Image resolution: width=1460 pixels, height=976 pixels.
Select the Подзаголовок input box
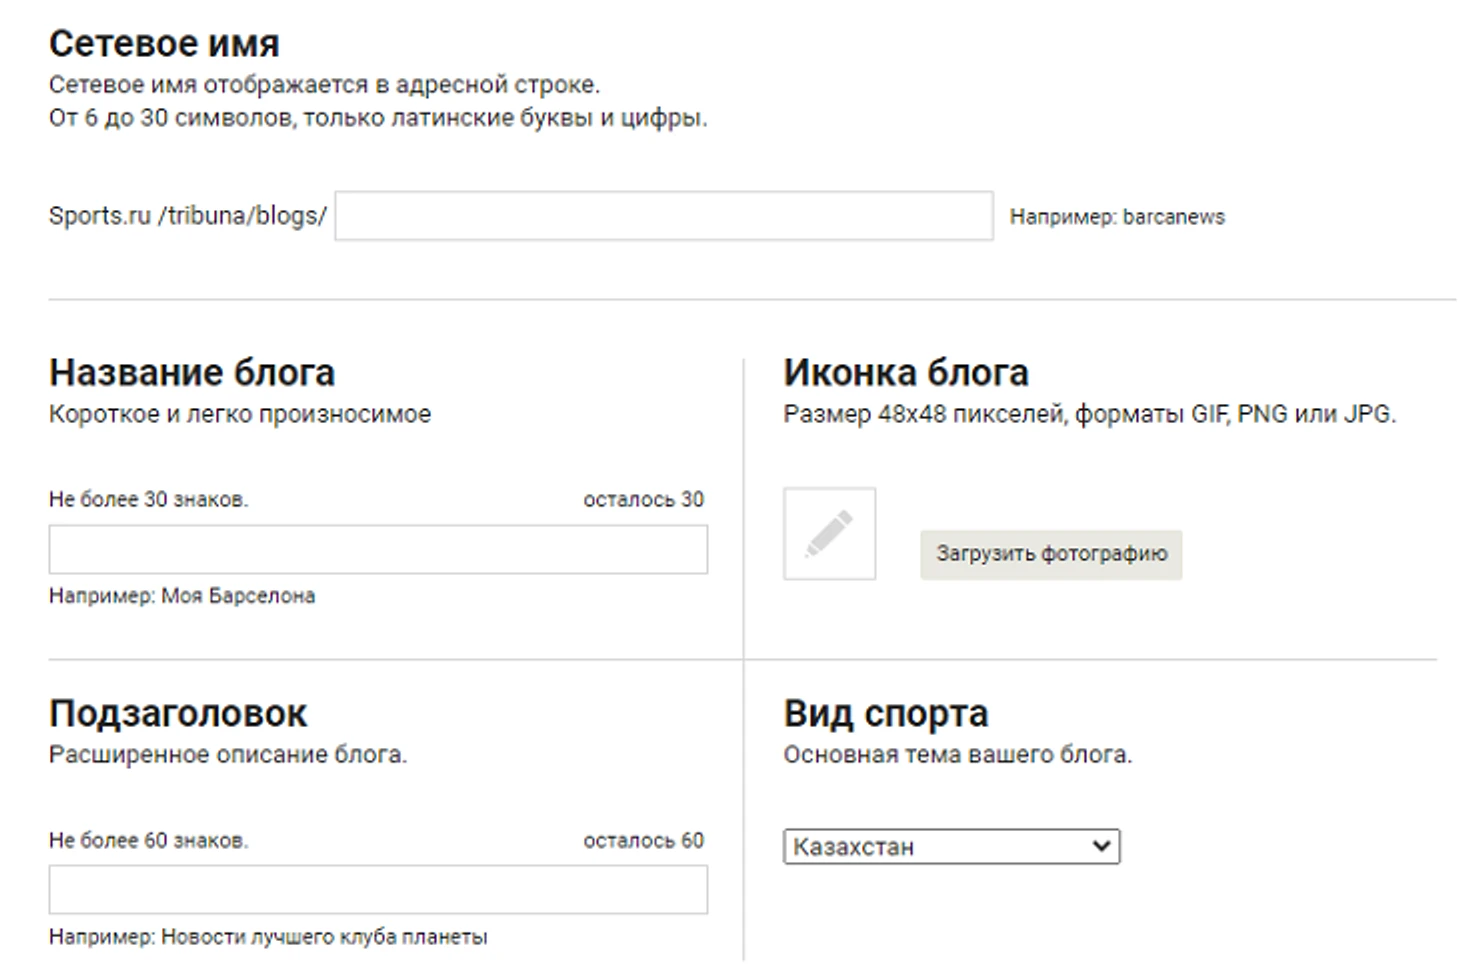point(378,890)
